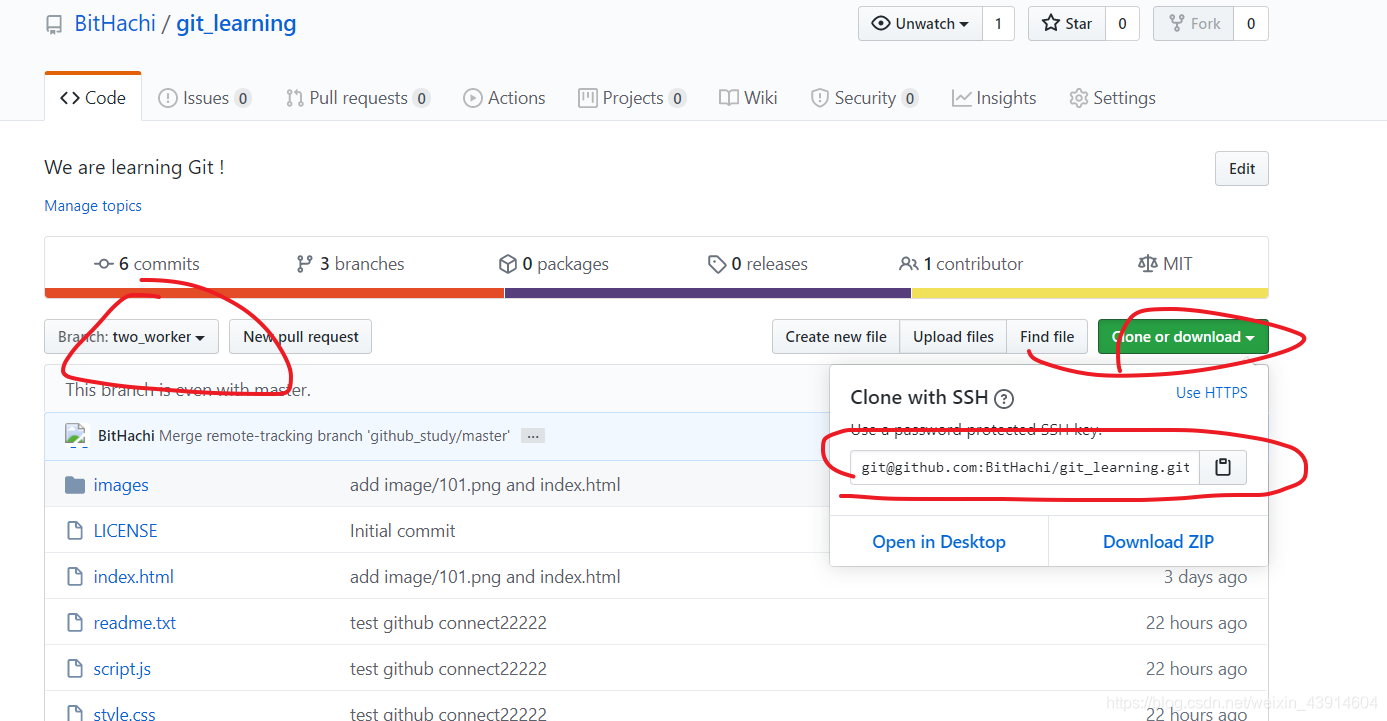Open the Merge remote-tracking branch commit message

click(x=334, y=436)
